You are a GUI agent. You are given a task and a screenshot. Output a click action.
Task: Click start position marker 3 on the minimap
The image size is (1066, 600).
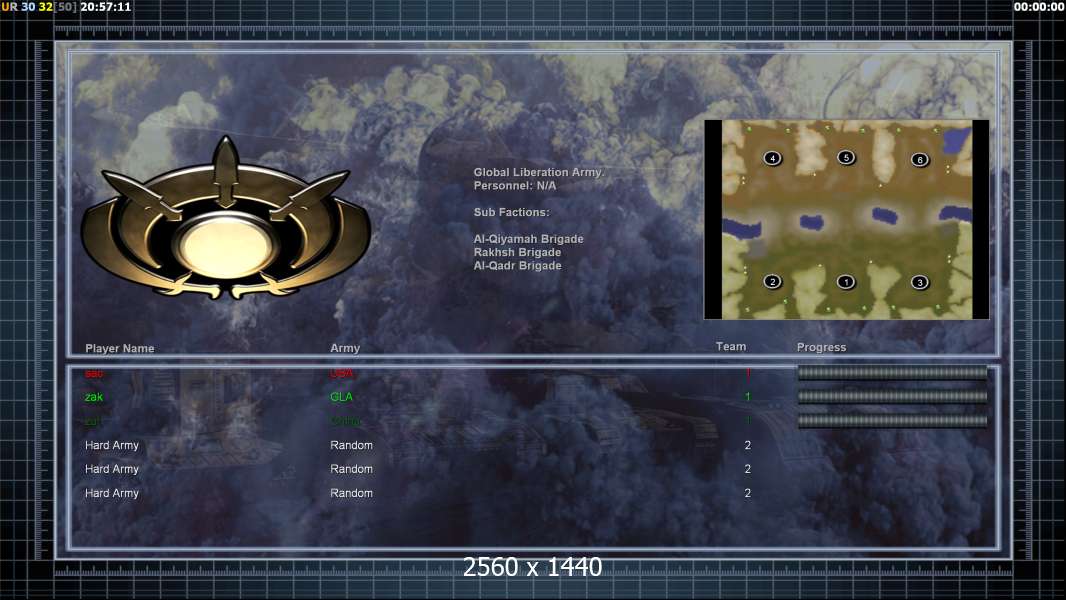pos(920,282)
